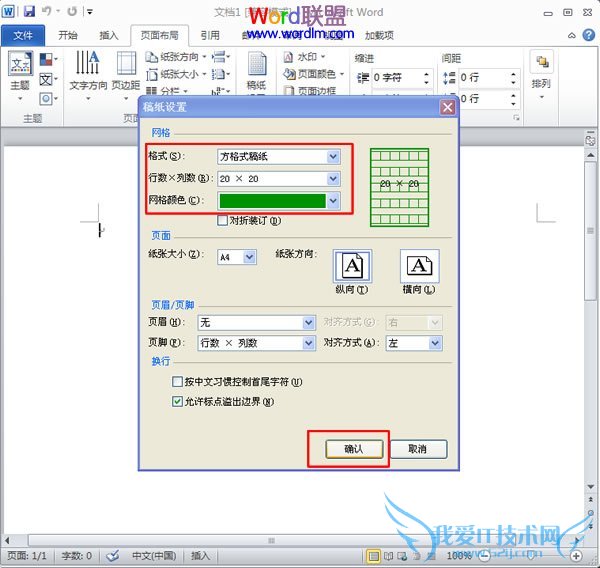Open the Themes (主题) gallery icon
This screenshot has height=568, width=600.
tap(20, 64)
